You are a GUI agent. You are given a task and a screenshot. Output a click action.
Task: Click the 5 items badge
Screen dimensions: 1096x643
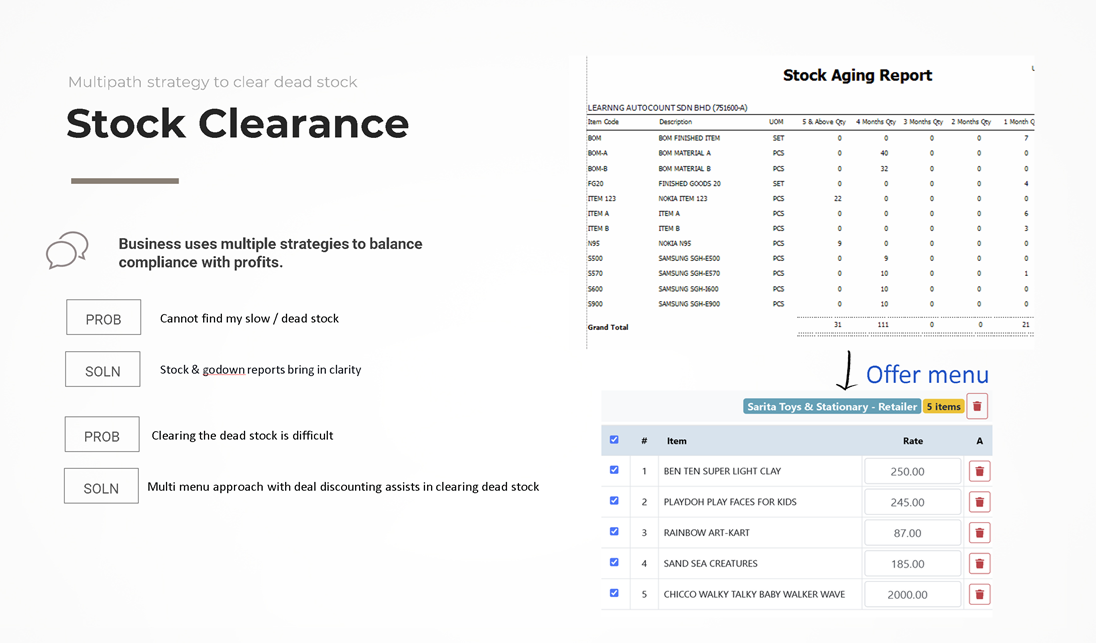944,407
